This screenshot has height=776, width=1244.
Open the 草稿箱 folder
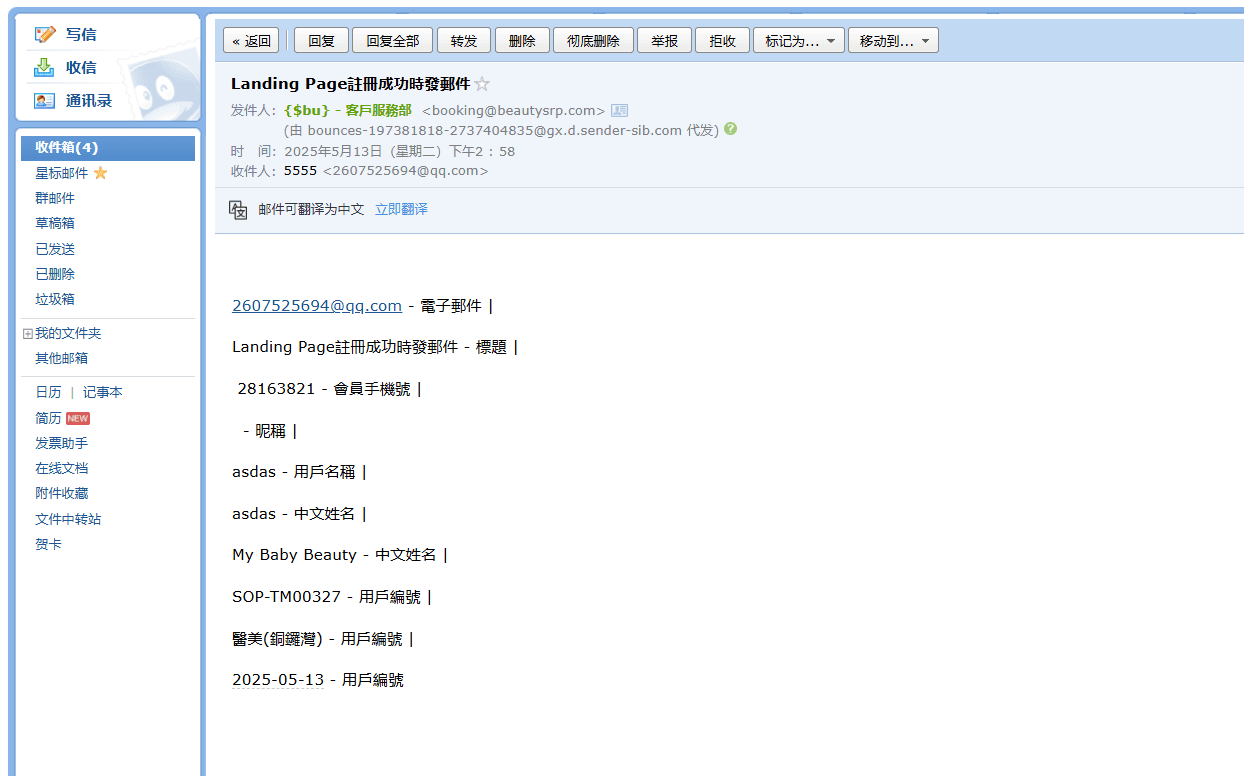(x=55, y=223)
